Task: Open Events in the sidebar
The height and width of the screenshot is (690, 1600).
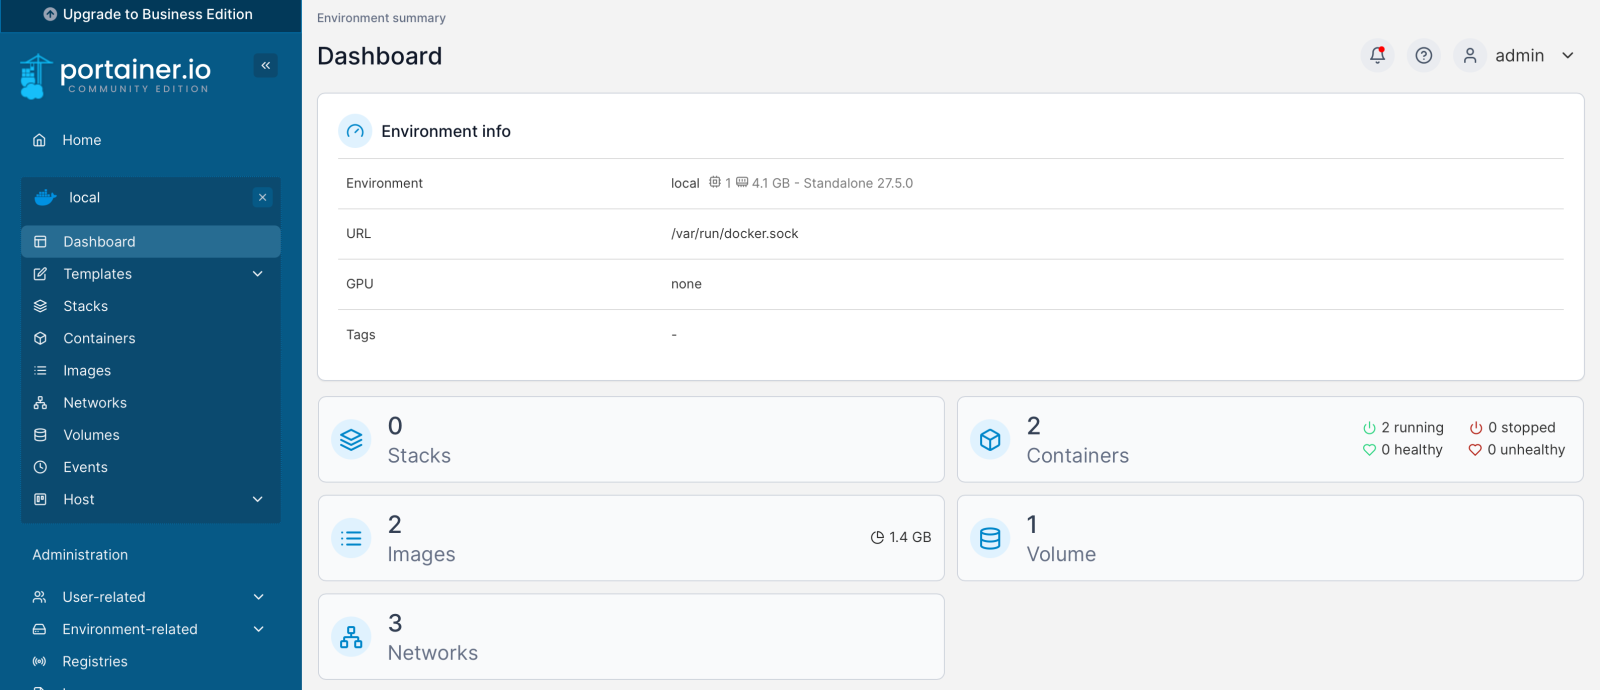Action: (x=85, y=467)
